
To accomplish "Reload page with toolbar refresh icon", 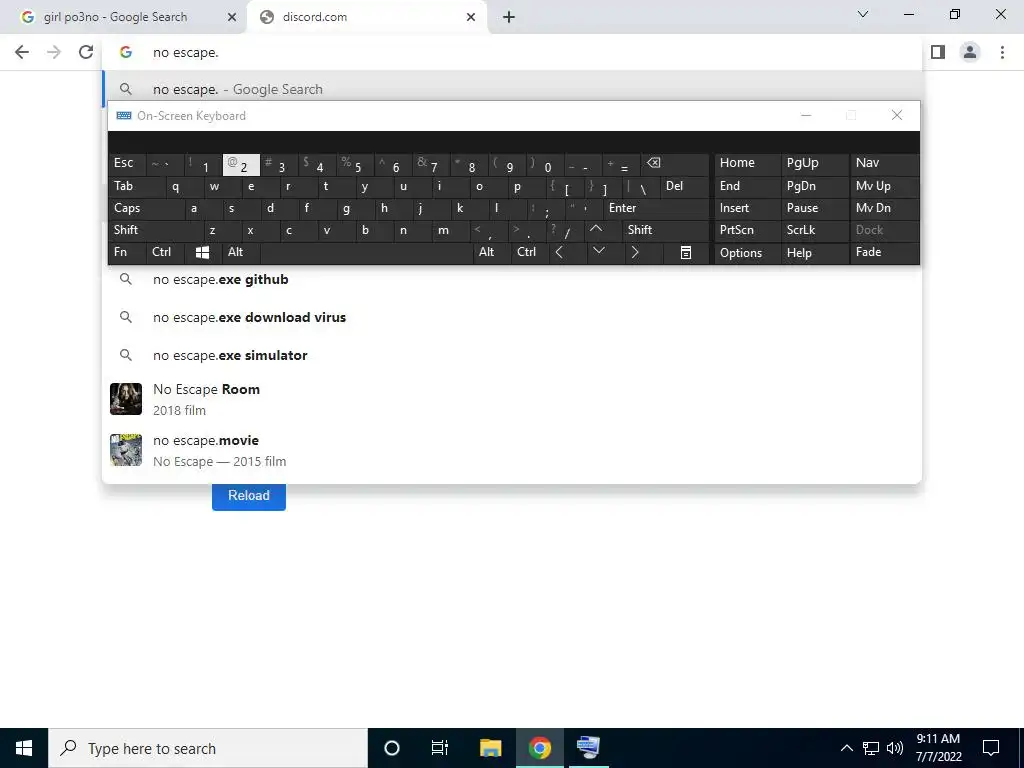I will (x=86, y=52).
